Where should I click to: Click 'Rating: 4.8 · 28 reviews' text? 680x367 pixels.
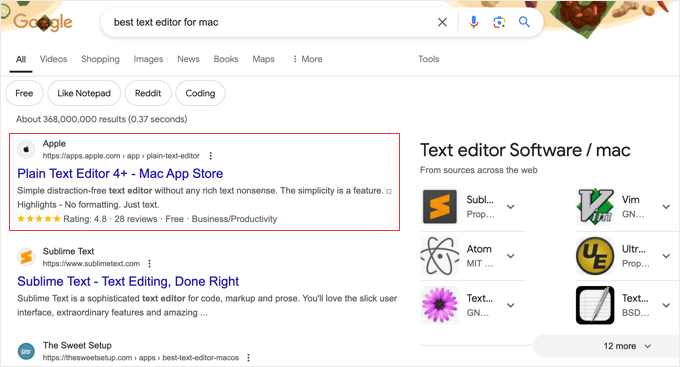pyautogui.click(x=110, y=219)
